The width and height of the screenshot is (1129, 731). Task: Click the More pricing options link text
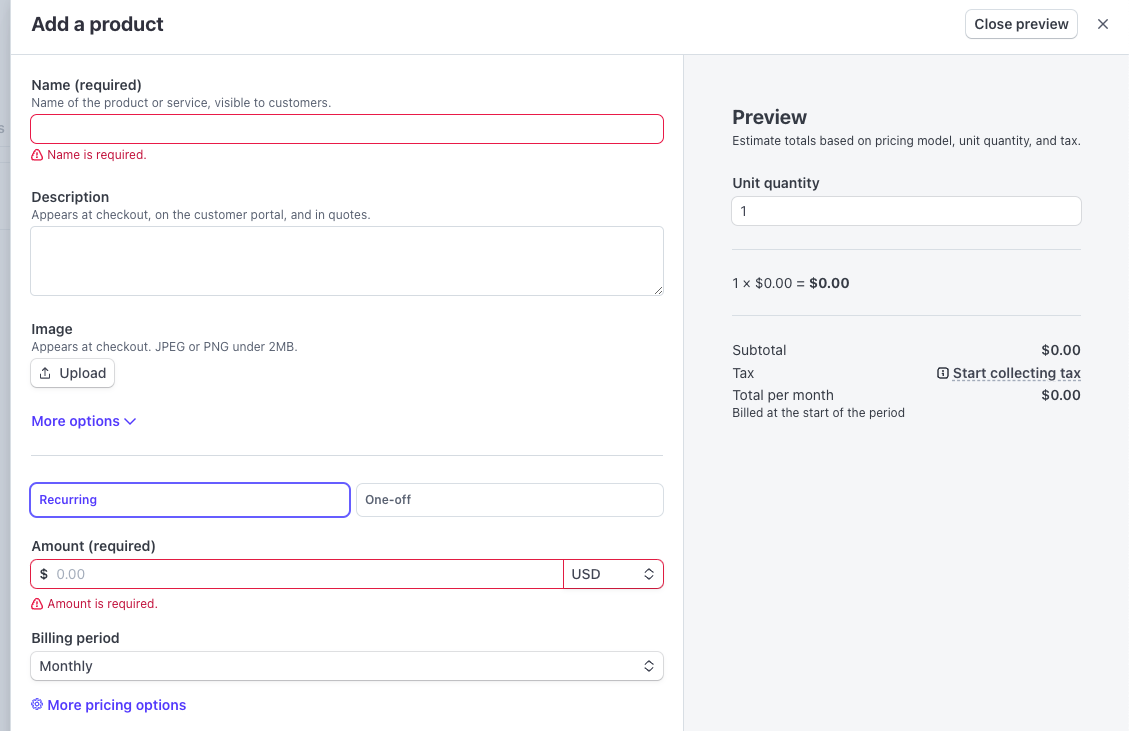point(116,705)
